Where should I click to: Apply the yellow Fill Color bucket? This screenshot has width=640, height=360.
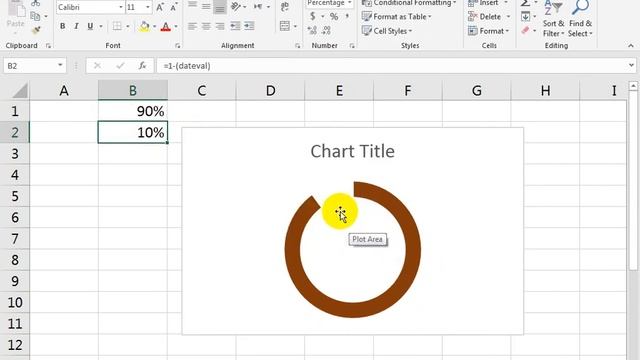[x=144, y=27]
